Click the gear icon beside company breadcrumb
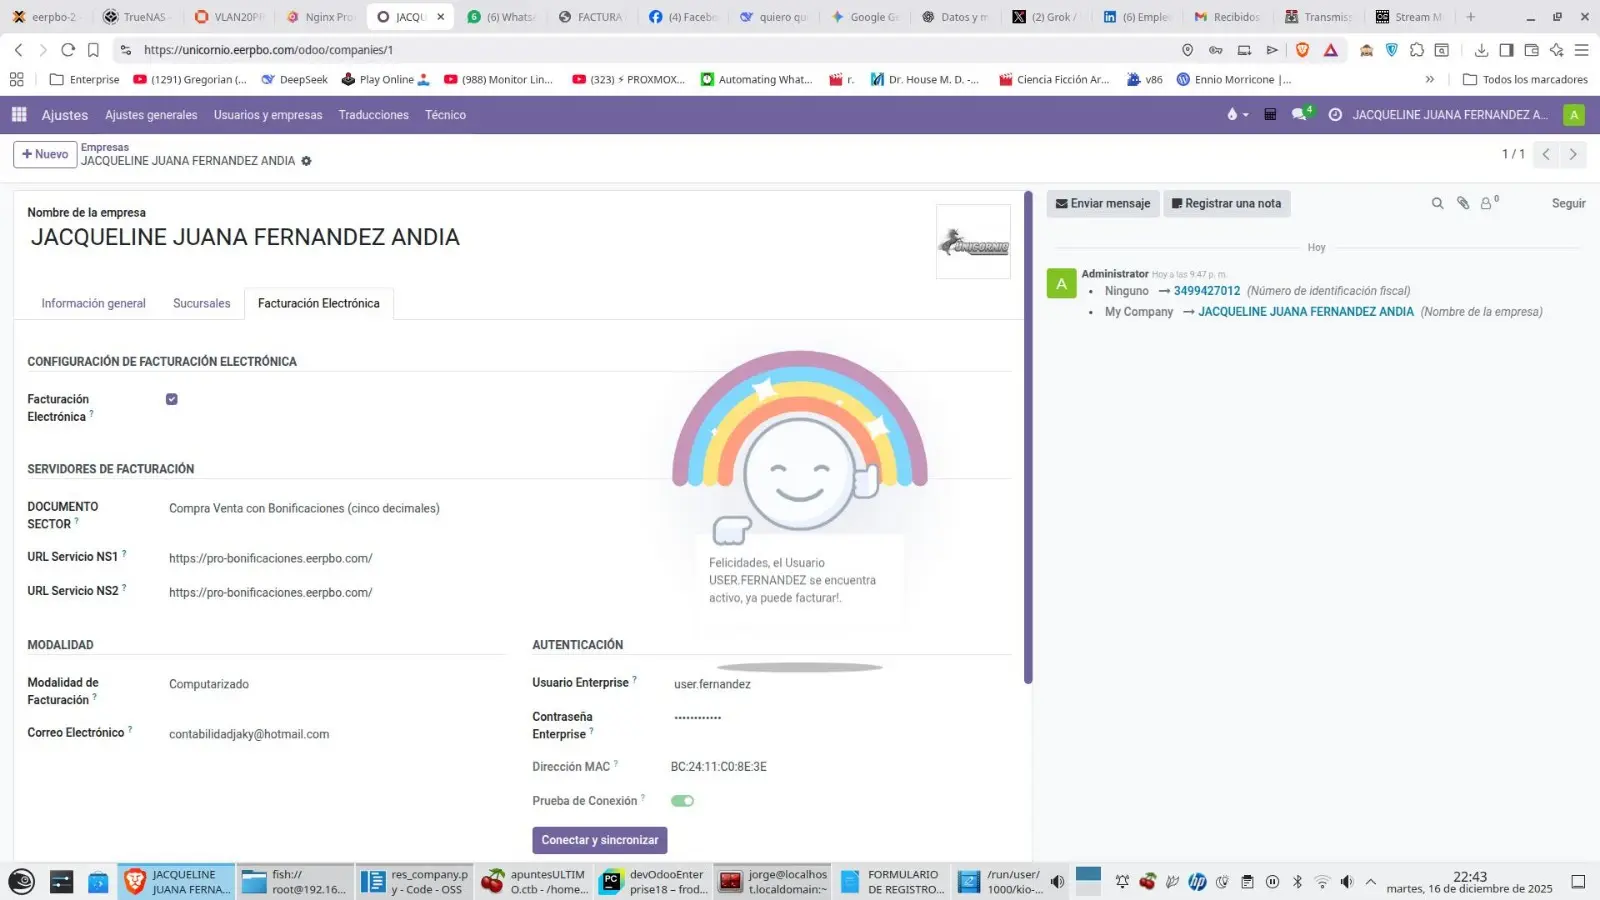The height and width of the screenshot is (900, 1600). [307, 161]
